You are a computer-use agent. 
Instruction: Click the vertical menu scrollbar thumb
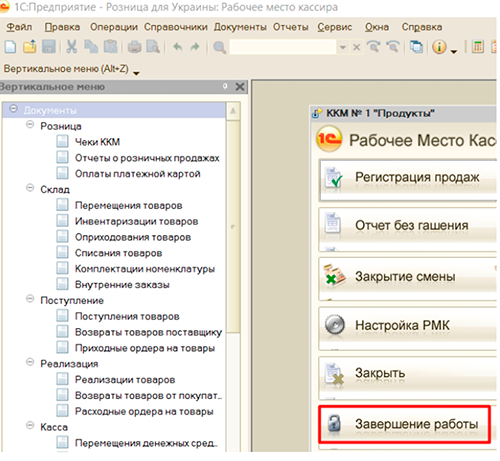[x=233, y=227]
